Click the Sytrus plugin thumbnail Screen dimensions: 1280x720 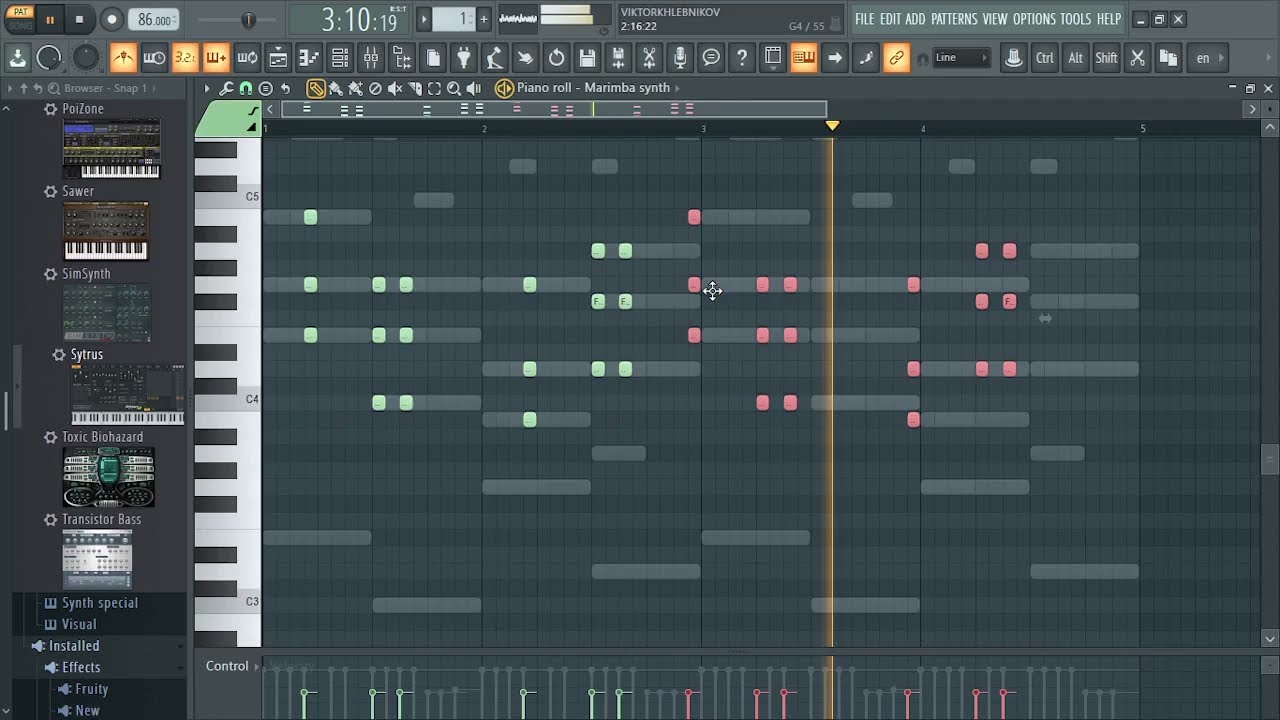(x=127, y=395)
